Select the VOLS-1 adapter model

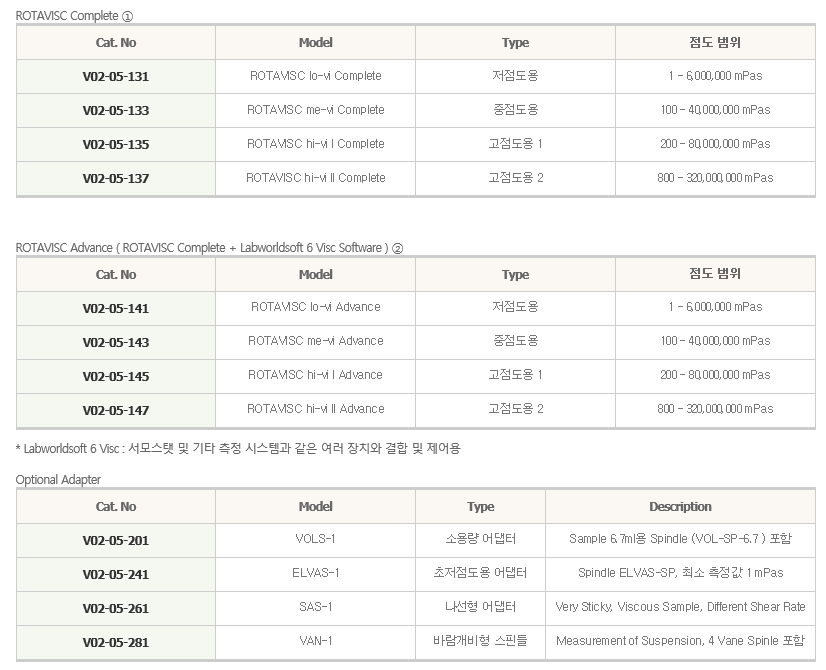pos(315,539)
